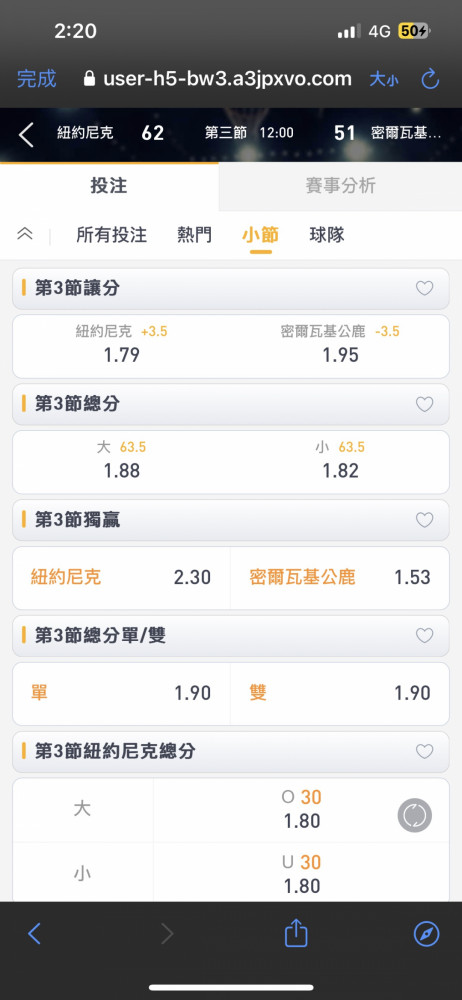Go forward with the browser forward arrow
This screenshot has height=1000, width=462.
pyautogui.click(x=167, y=934)
